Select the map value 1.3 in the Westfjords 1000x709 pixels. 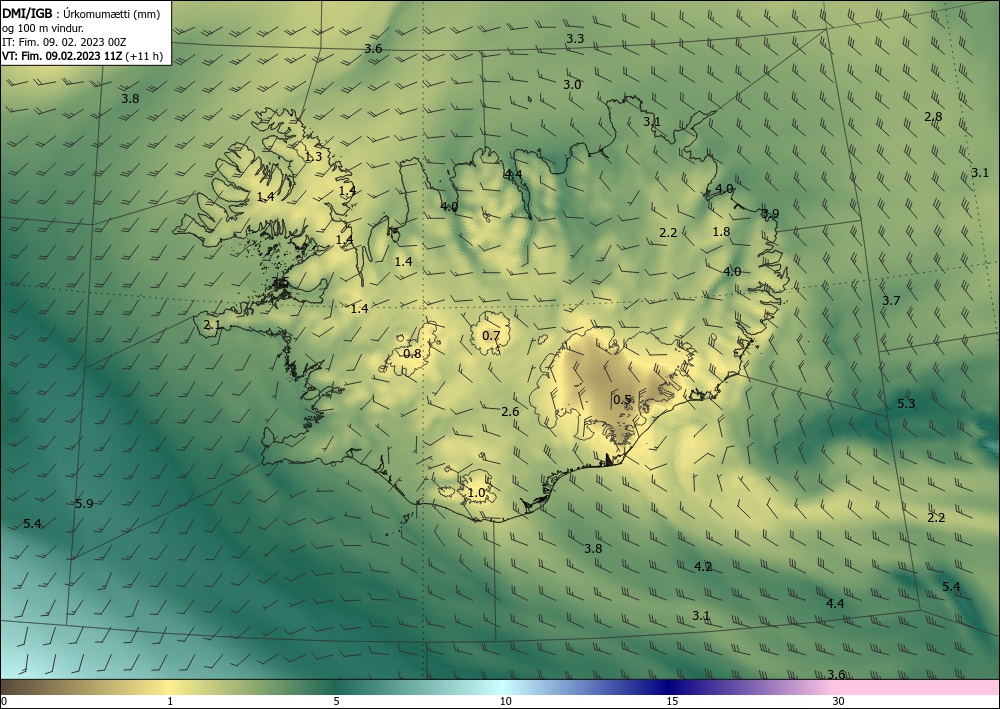313,157
